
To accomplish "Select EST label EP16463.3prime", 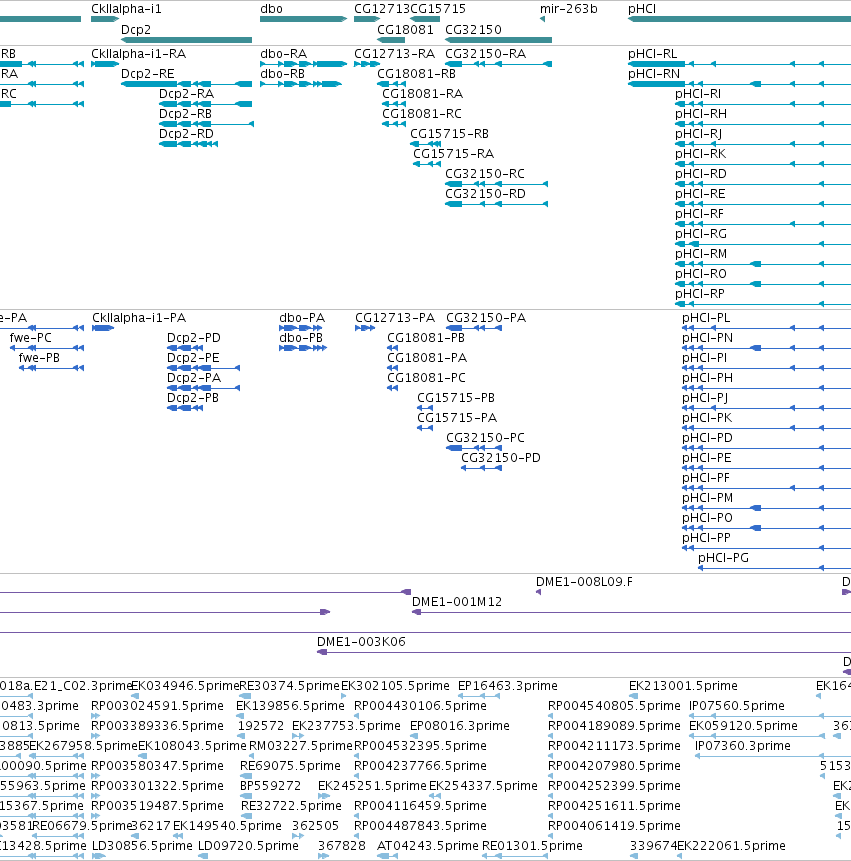I will (507, 686).
